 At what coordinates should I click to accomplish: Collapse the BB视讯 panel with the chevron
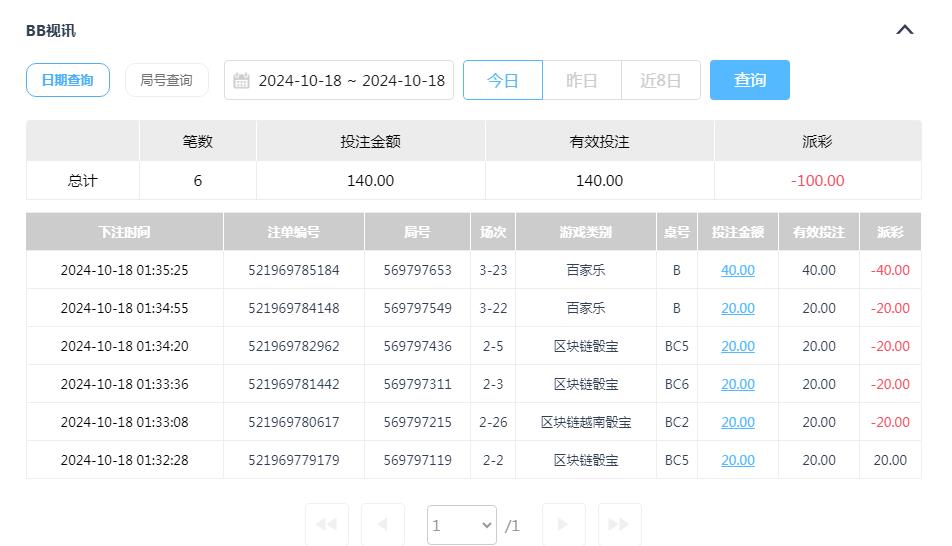pos(904,30)
